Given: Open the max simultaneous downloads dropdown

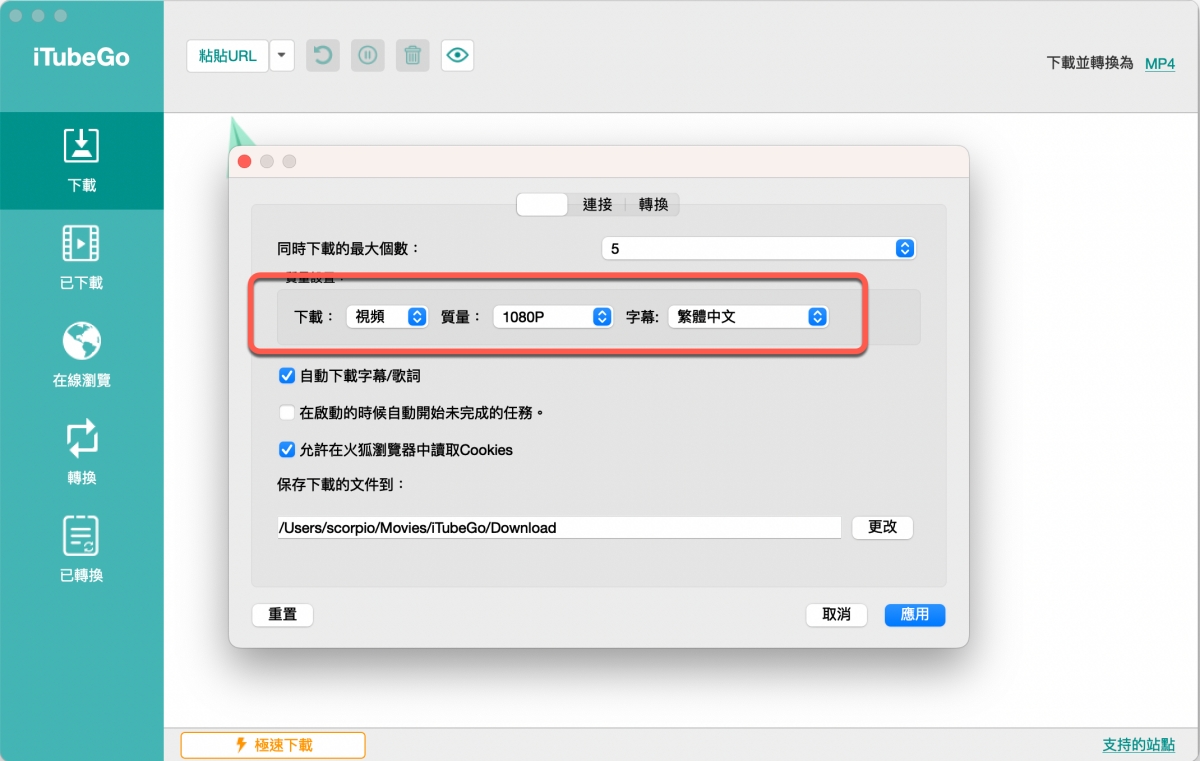Looking at the screenshot, I should (x=758, y=248).
